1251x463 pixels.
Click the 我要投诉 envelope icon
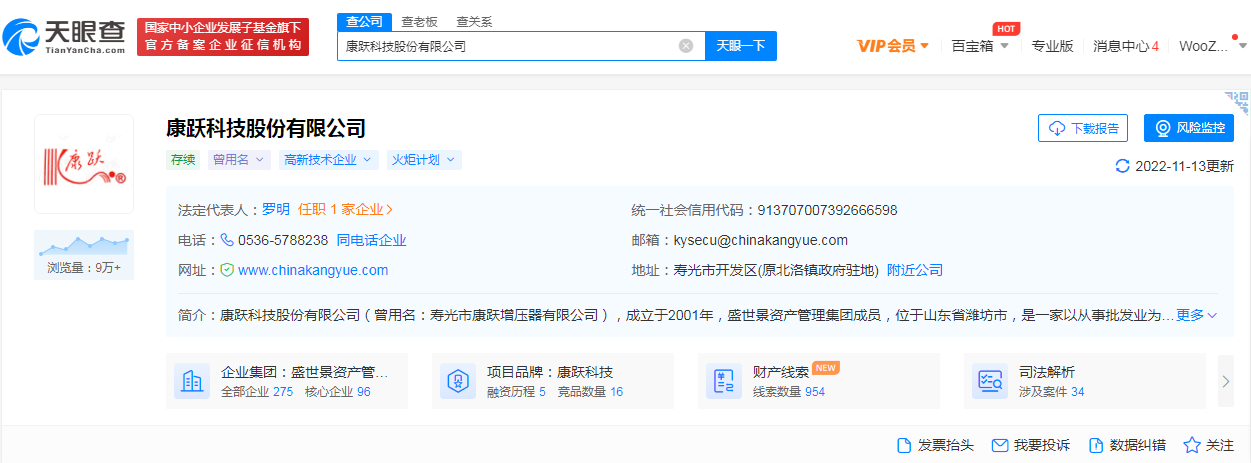coord(999,445)
